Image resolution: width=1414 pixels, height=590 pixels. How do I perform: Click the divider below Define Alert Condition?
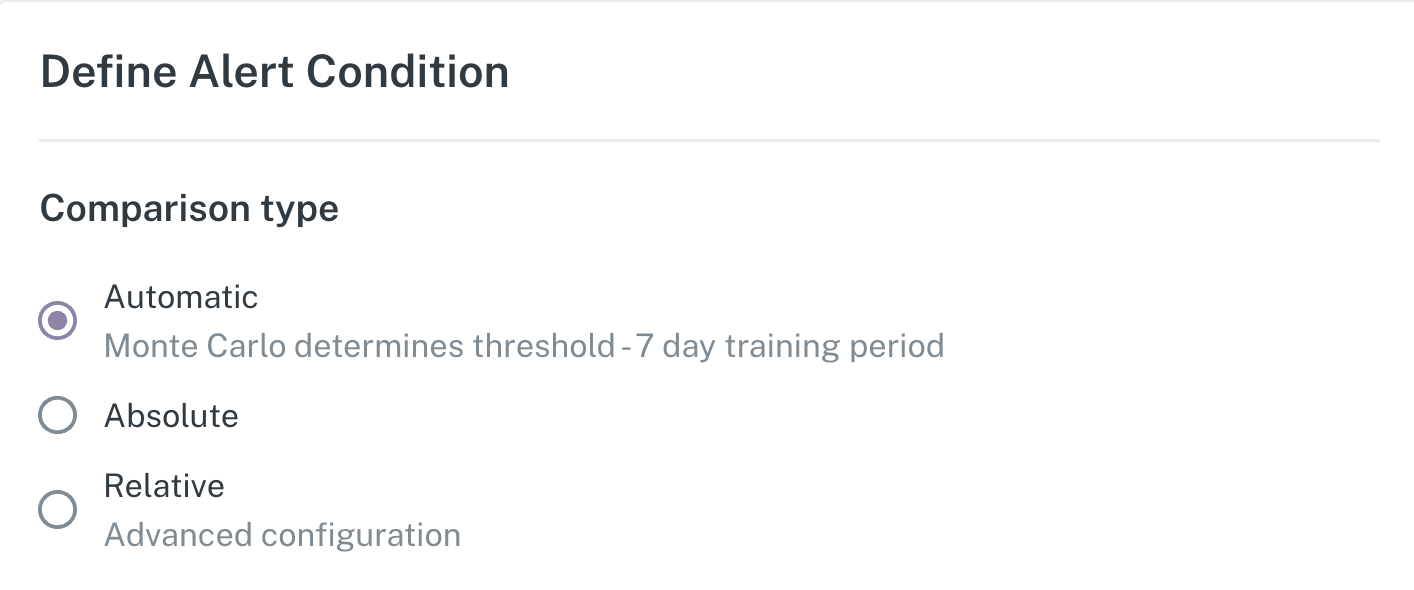pos(709,141)
